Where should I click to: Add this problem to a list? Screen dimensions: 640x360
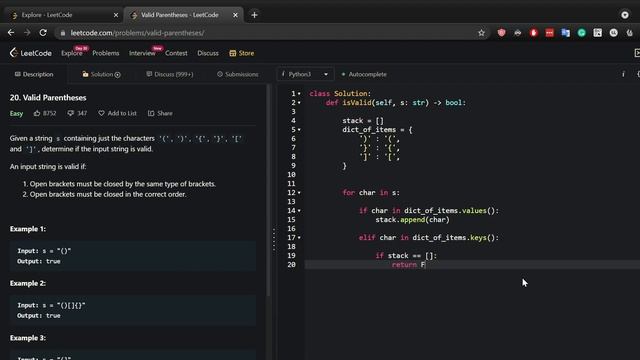[x=118, y=113]
